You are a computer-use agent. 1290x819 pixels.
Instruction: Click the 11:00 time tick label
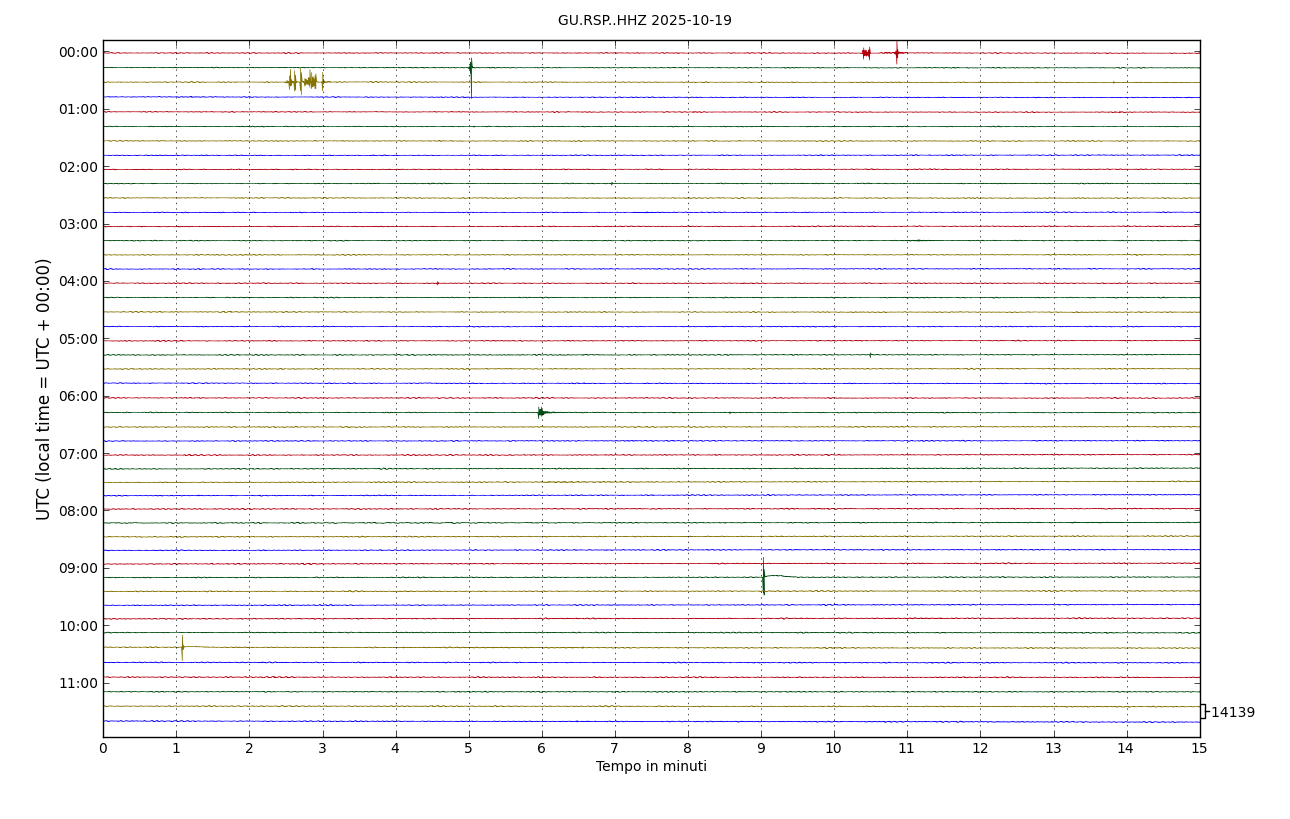point(78,684)
